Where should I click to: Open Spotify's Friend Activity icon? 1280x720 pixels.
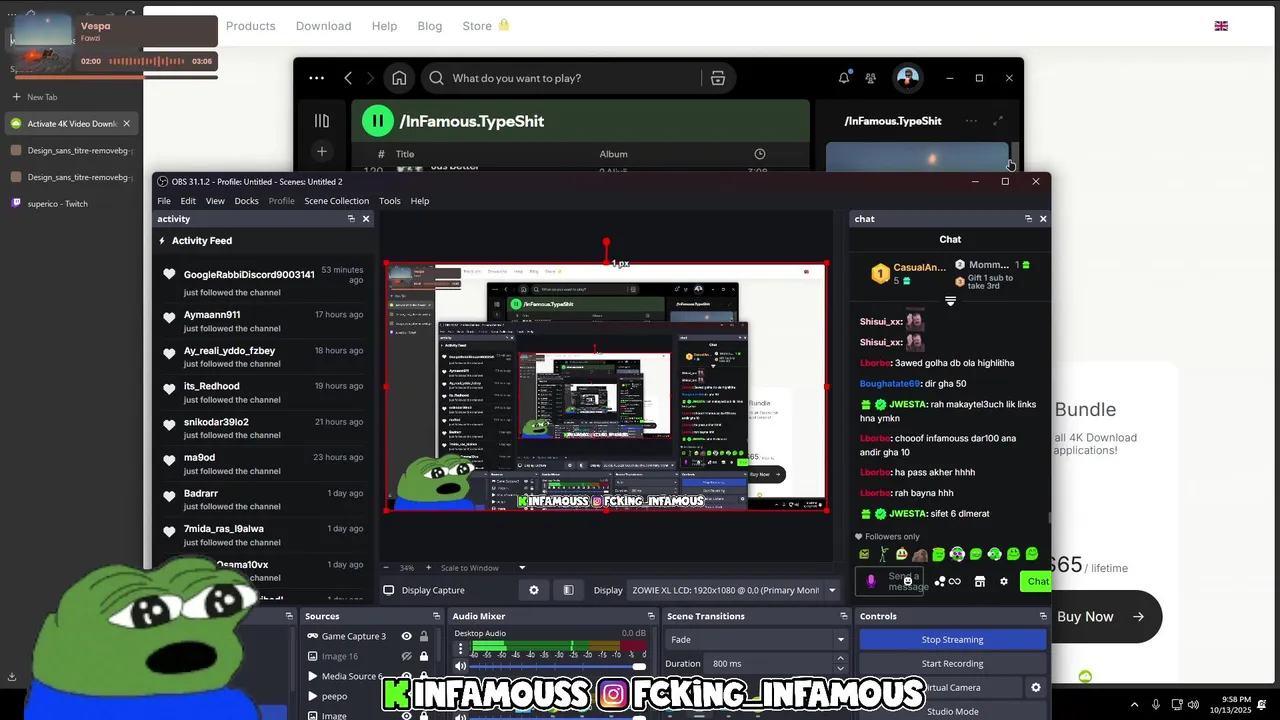[871, 78]
